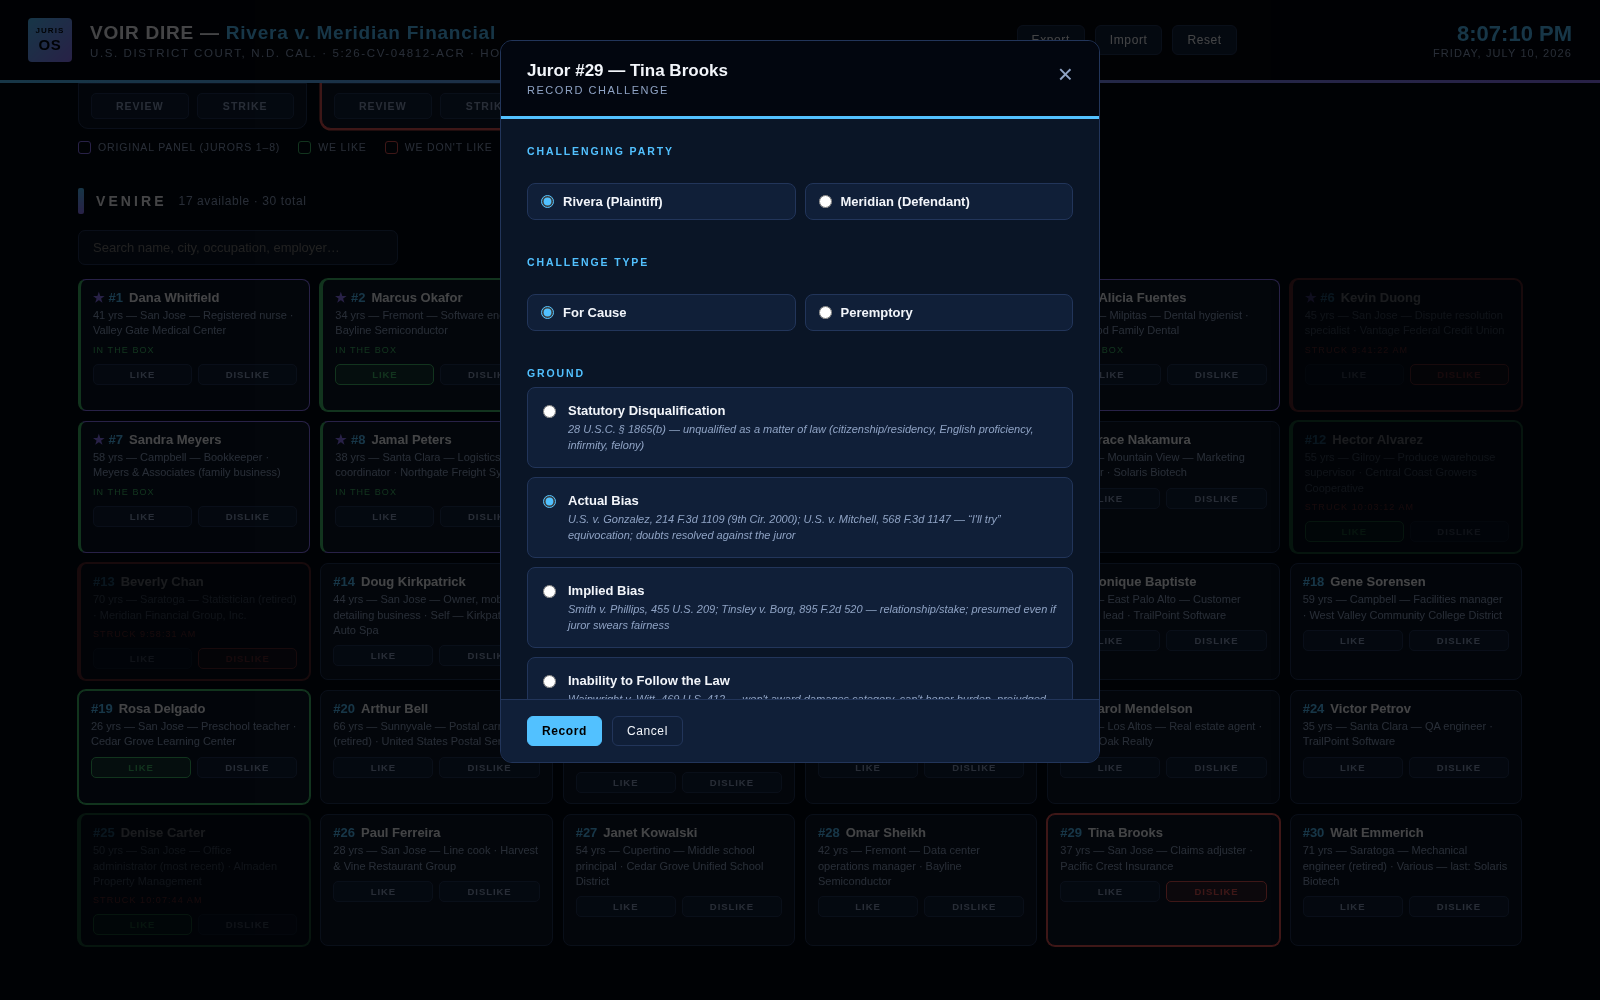Click the 8:07:10 PM clock display
Image resolution: width=1600 pixels, height=1000 pixels.
[1514, 34]
